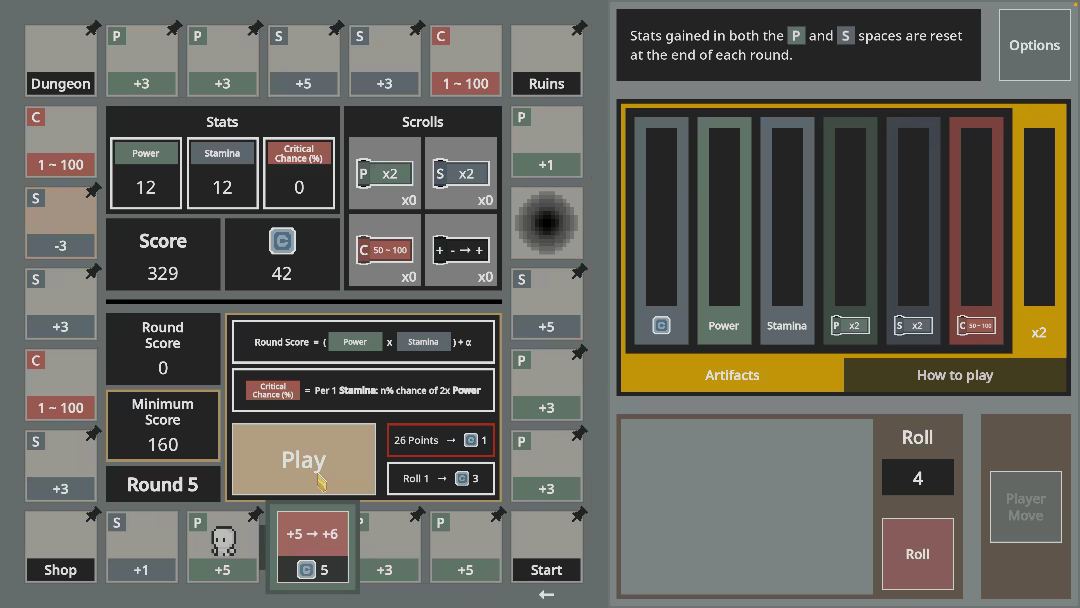1080x608 pixels.
Task: Click the P x2 power scroll
Action: (384, 174)
